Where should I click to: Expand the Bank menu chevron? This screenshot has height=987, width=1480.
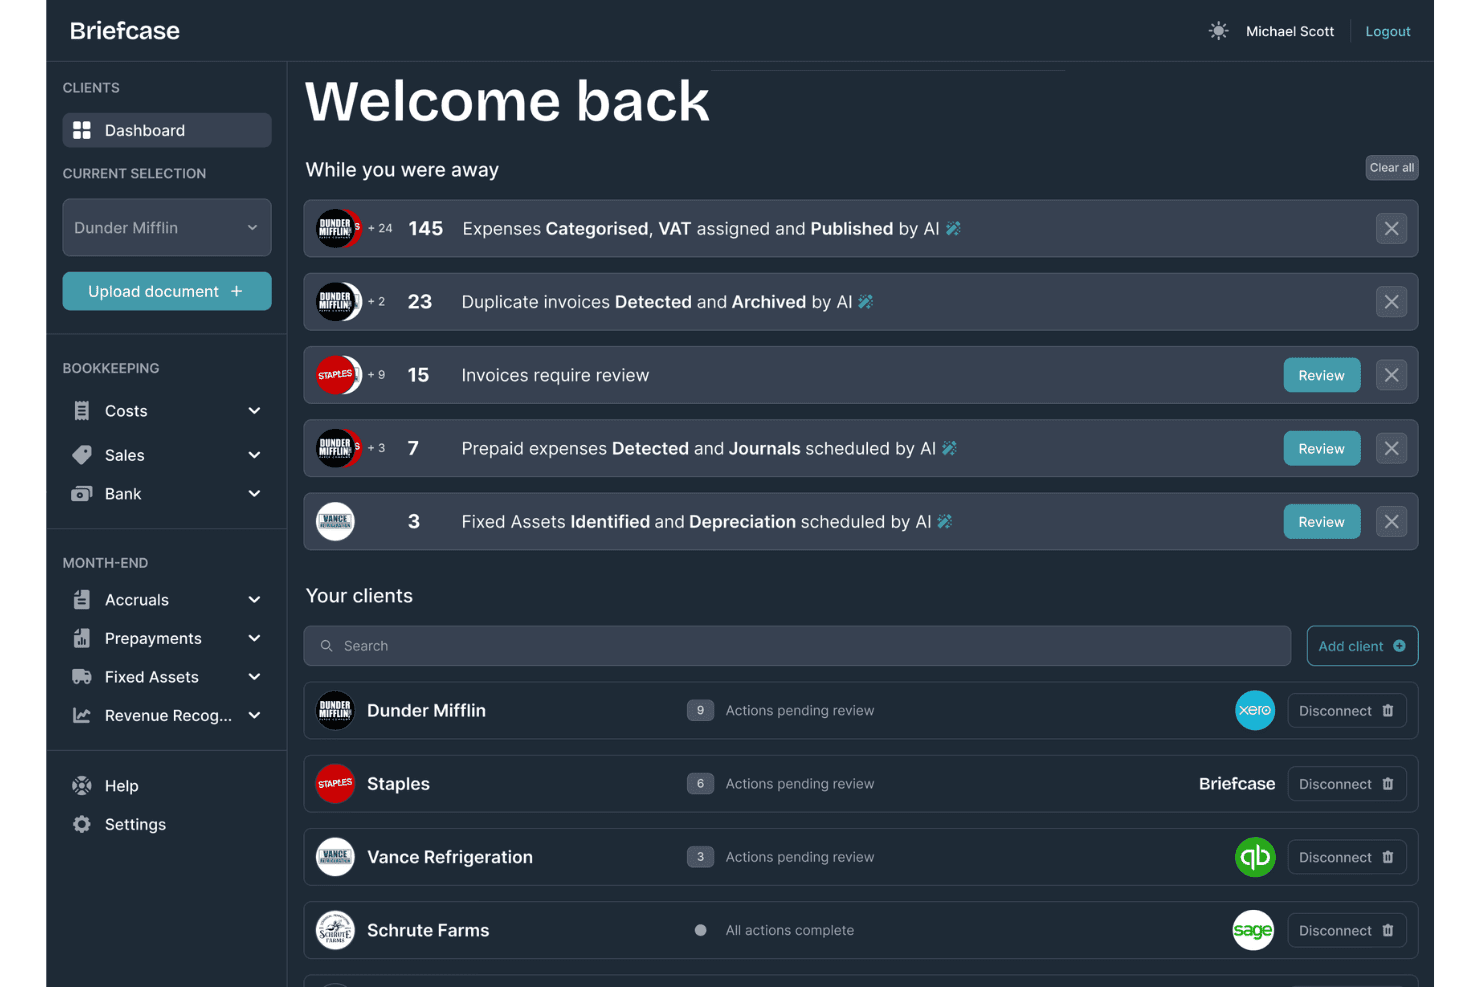tap(254, 494)
